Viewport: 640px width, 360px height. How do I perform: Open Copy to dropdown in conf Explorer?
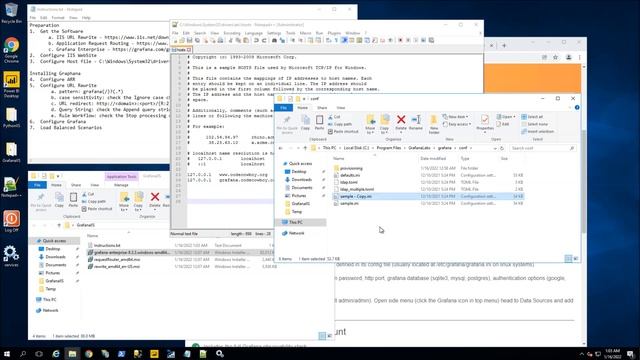click(x=384, y=124)
